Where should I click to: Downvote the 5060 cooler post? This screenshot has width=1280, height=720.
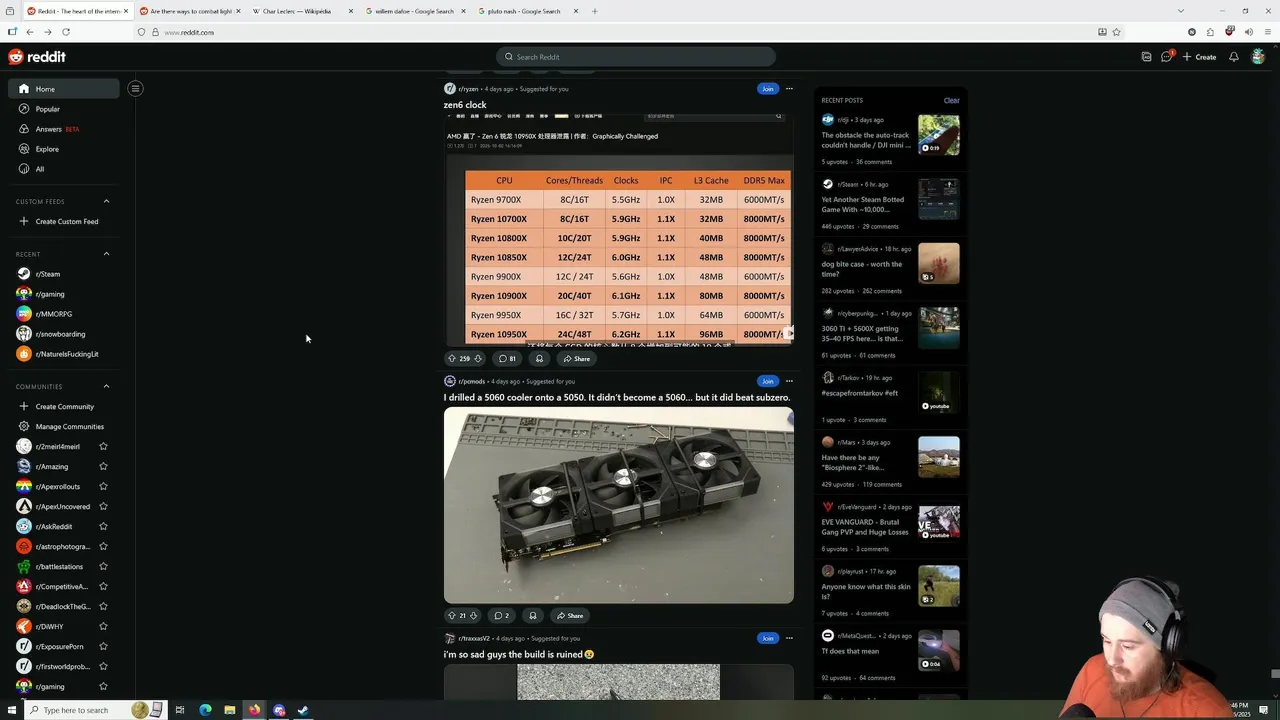(x=473, y=615)
